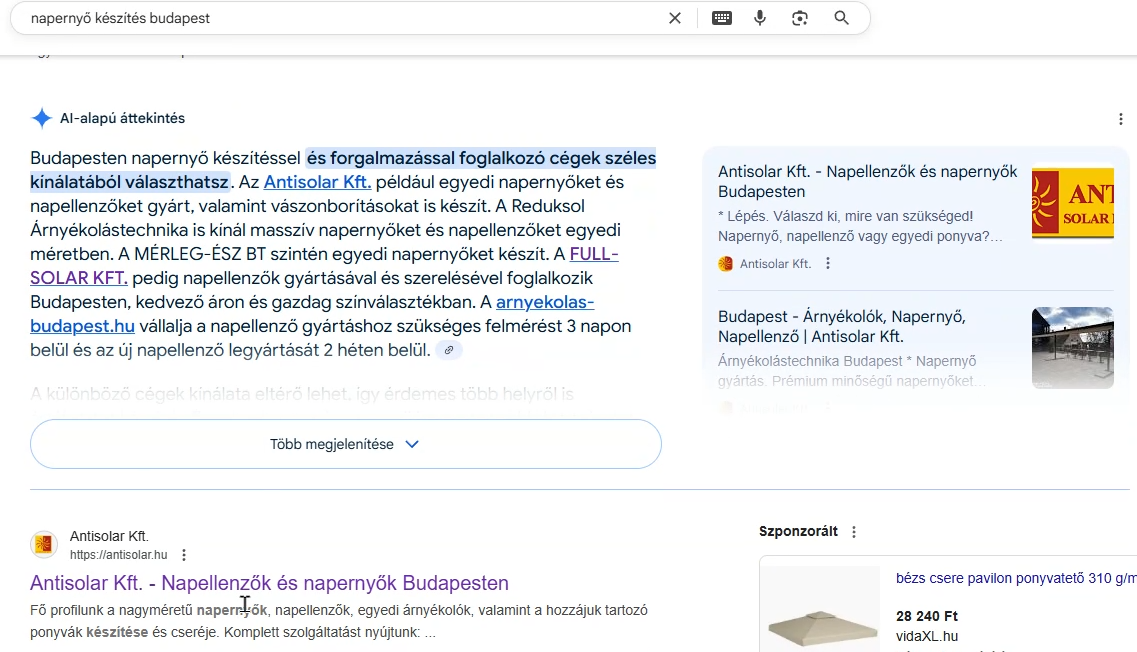1137x652 pixels.
Task: Open the FULL-SOLAR KFT. link
Action: click(x=594, y=255)
